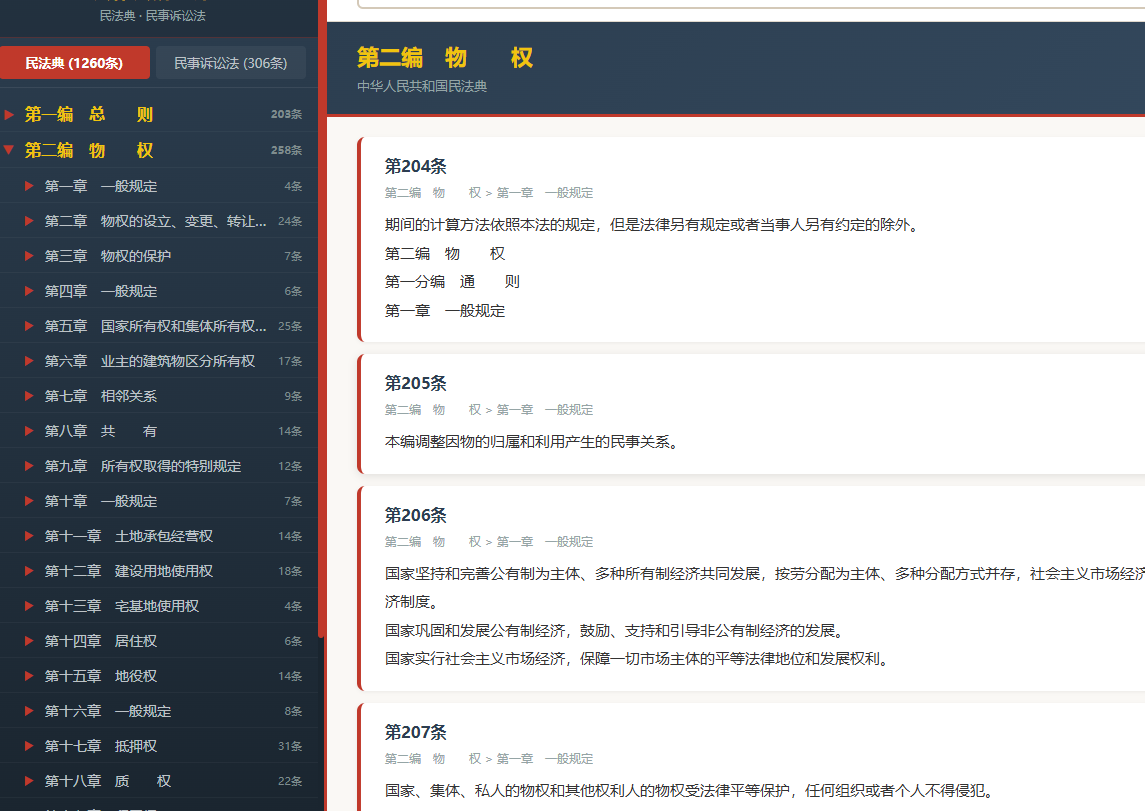Expand arrow of 第十三章 宅基地使用权
This screenshot has width=1145, height=811.
tap(29, 607)
